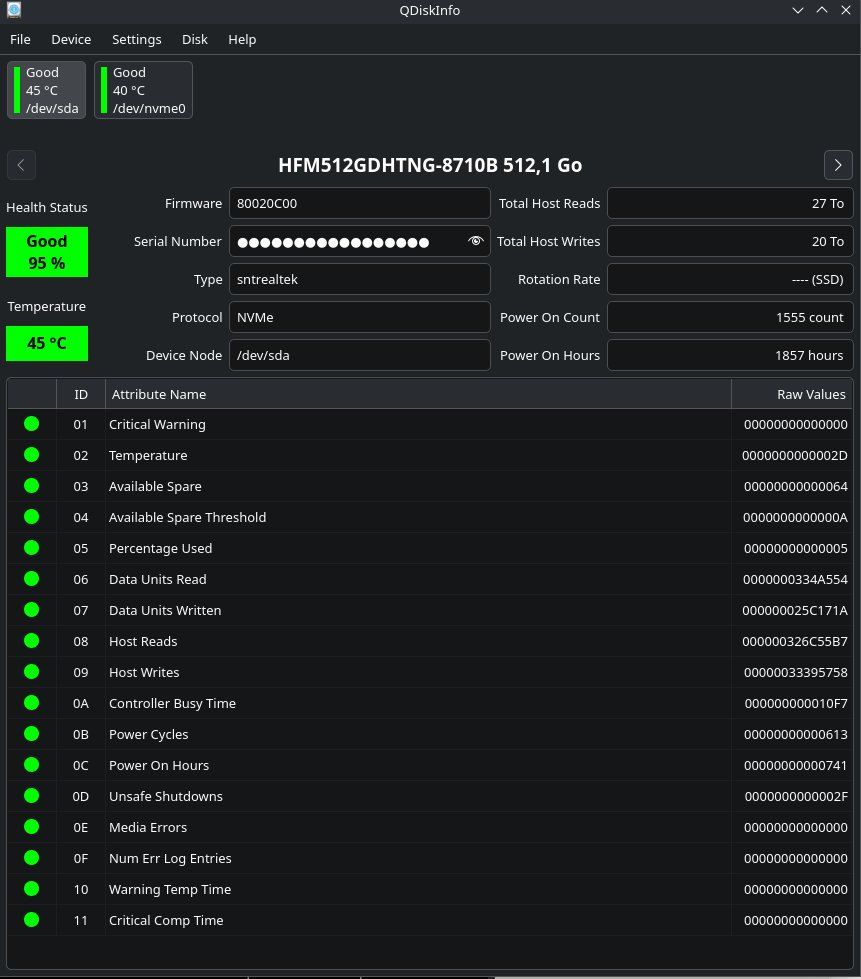The image size is (861, 979).
Task: Select the Warning Temp Time attribute name
Action: pos(170,889)
